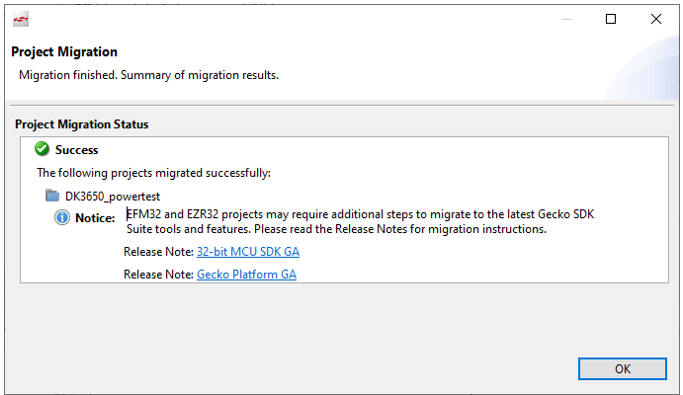Screen dimensions: 683x395
Task: Close the Project Migration dialog window
Action: [656, 19]
